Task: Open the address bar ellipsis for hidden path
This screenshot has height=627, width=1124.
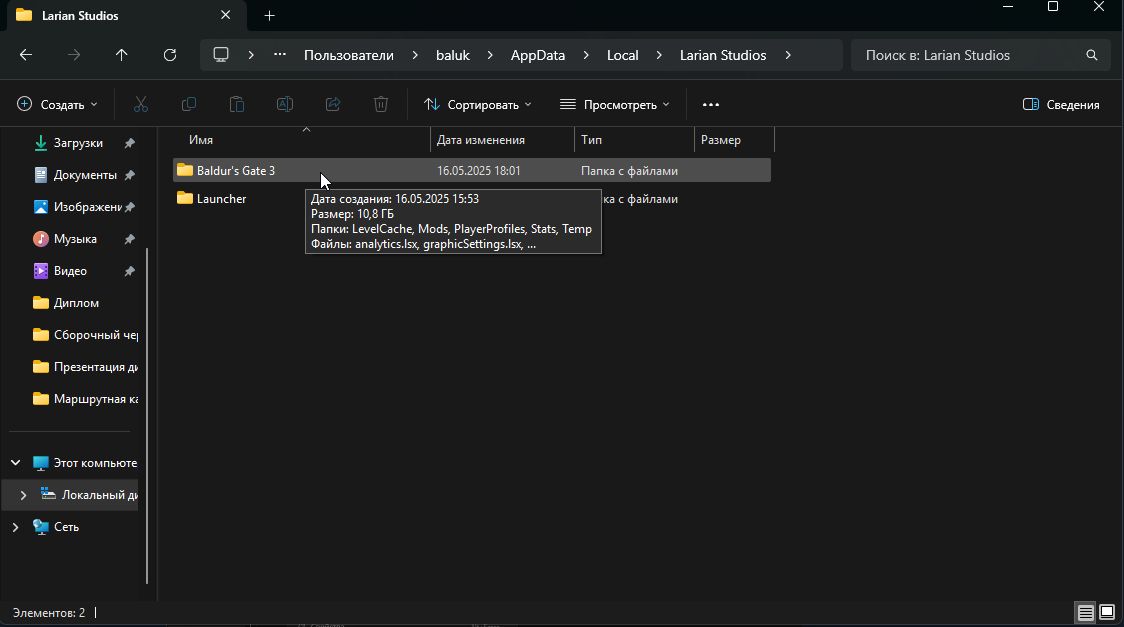Action: (x=280, y=55)
